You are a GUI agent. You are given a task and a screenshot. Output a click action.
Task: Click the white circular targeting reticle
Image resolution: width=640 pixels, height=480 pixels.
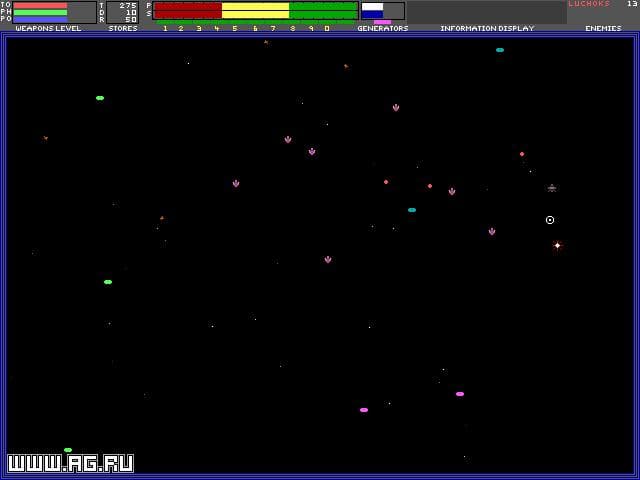point(550,220)
